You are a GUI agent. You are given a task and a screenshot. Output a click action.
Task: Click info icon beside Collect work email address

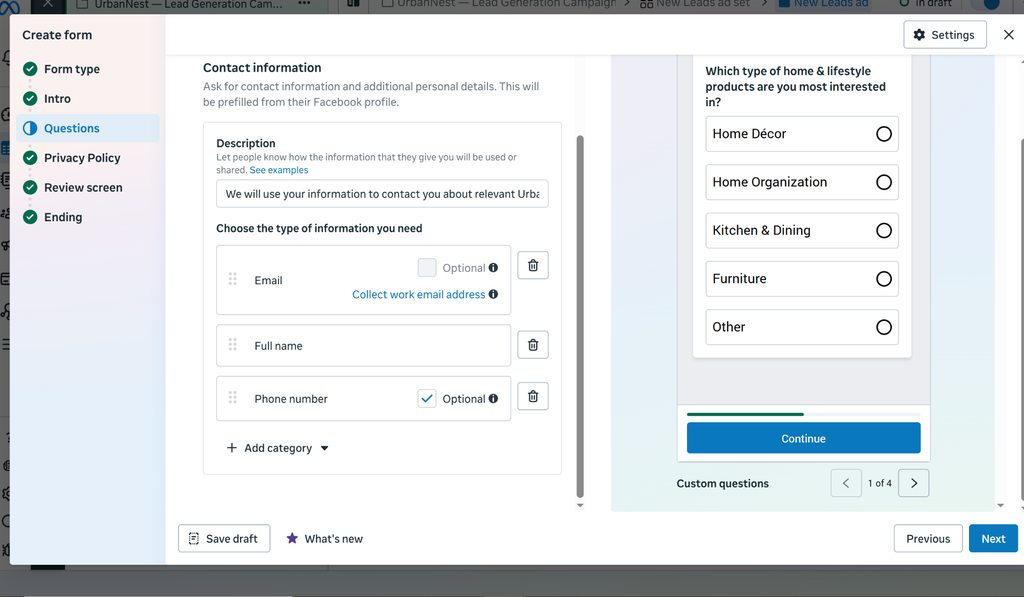493,294
